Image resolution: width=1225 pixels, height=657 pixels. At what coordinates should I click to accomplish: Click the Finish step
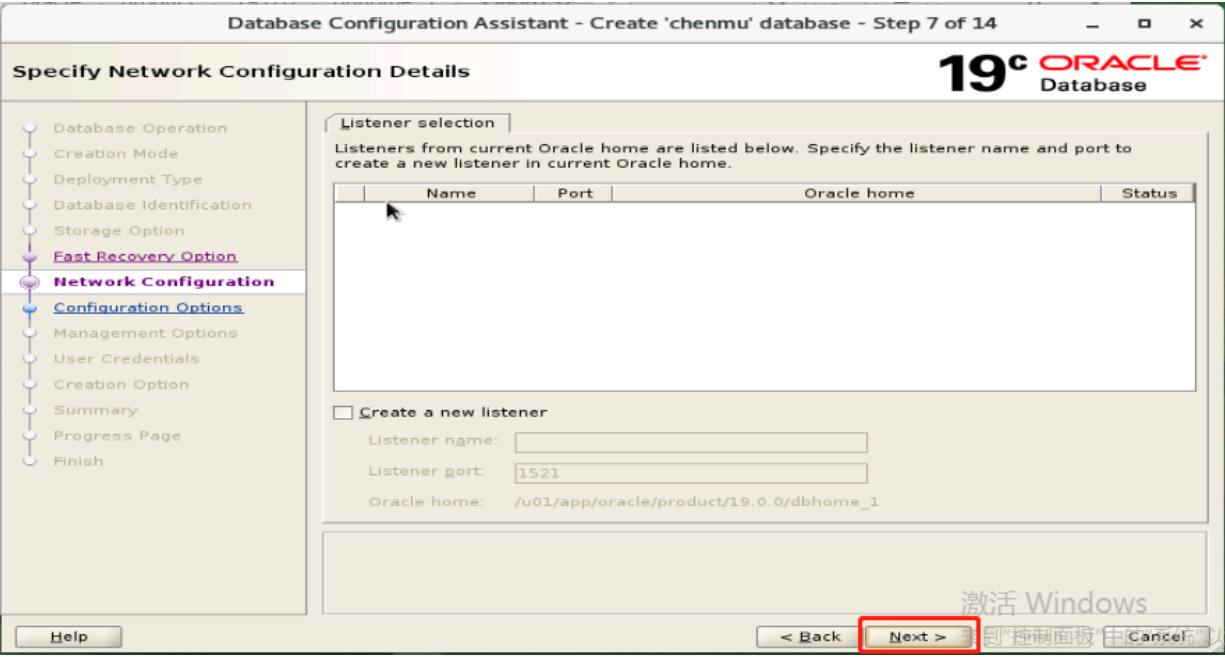pos(78,461)
